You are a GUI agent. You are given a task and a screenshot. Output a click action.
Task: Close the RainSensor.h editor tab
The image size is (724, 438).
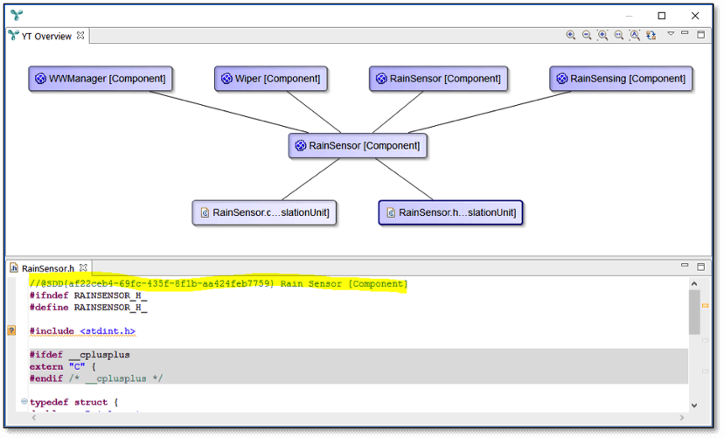[83, 268]
